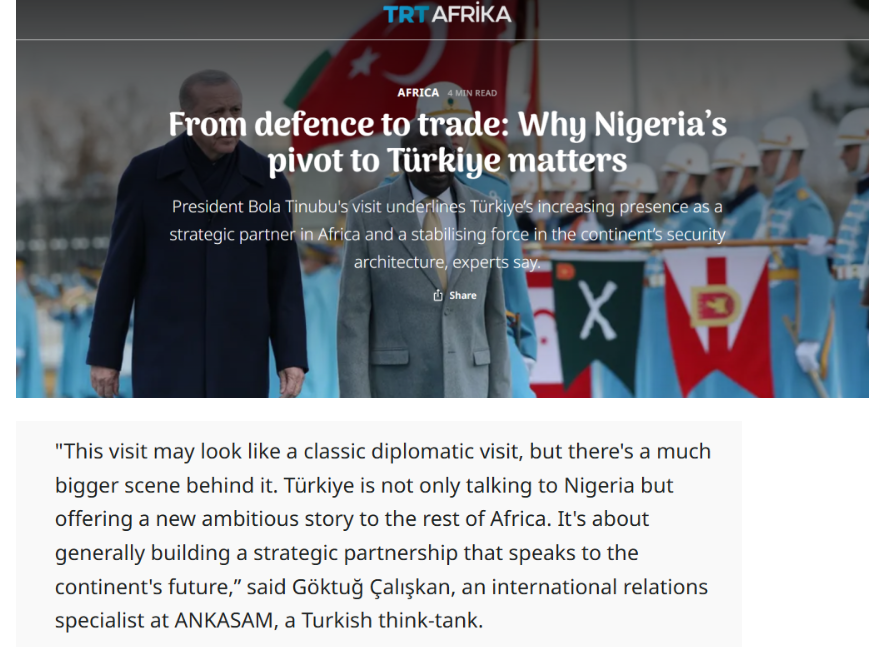
Task: Click the share icon under the subtitle
Action: pos(438,295)
